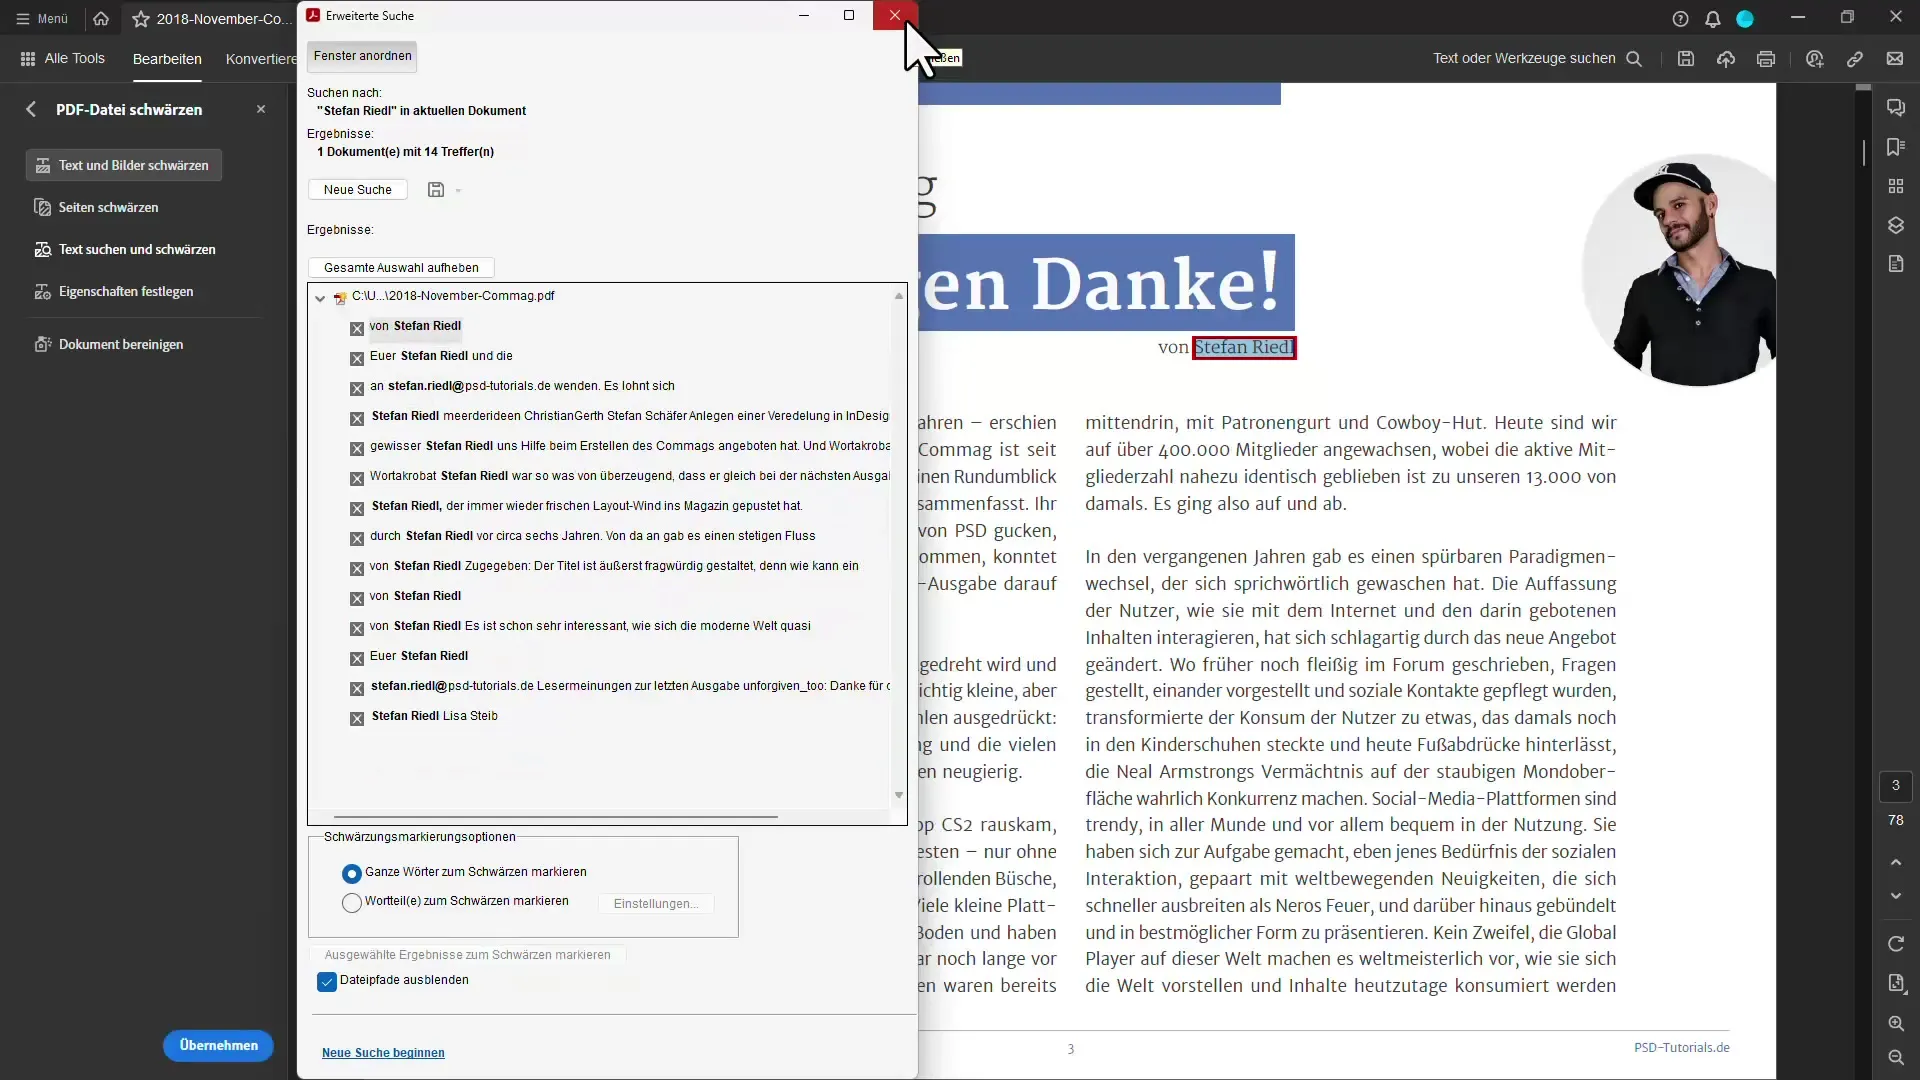Image resolution: width=1920 pixels, height=1080 pixels.
Task: Uncheck 'Stefan Riedl, der immer wieder' result
Action: tap(357, 508)
